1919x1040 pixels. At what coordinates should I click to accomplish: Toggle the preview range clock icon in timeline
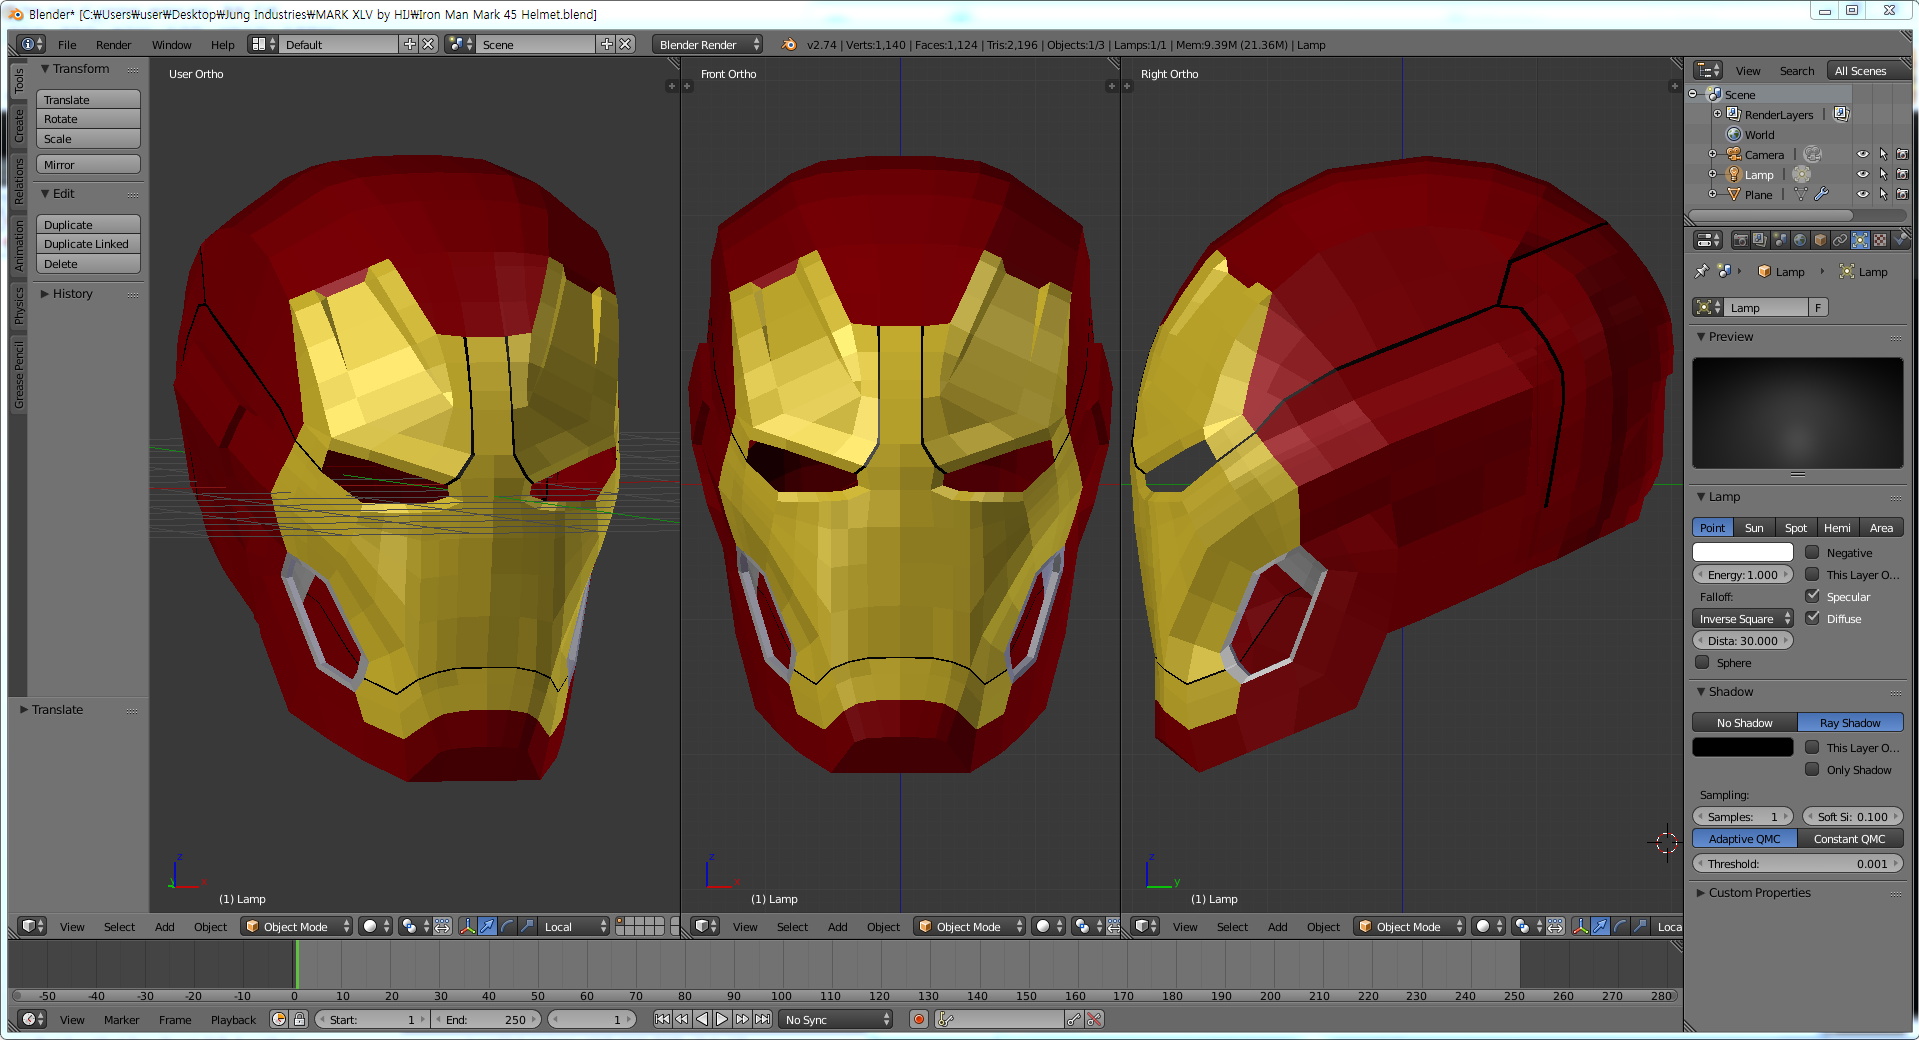279,1019
